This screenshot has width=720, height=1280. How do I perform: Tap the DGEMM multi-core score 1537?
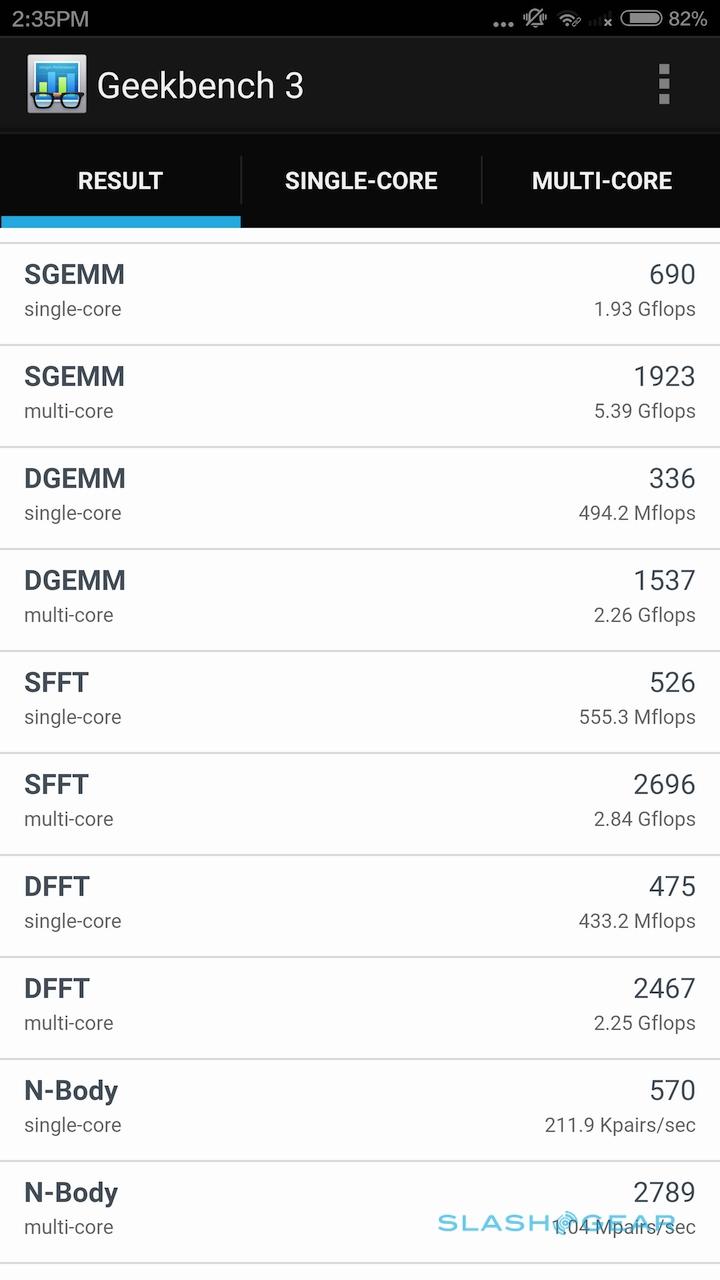664,581
